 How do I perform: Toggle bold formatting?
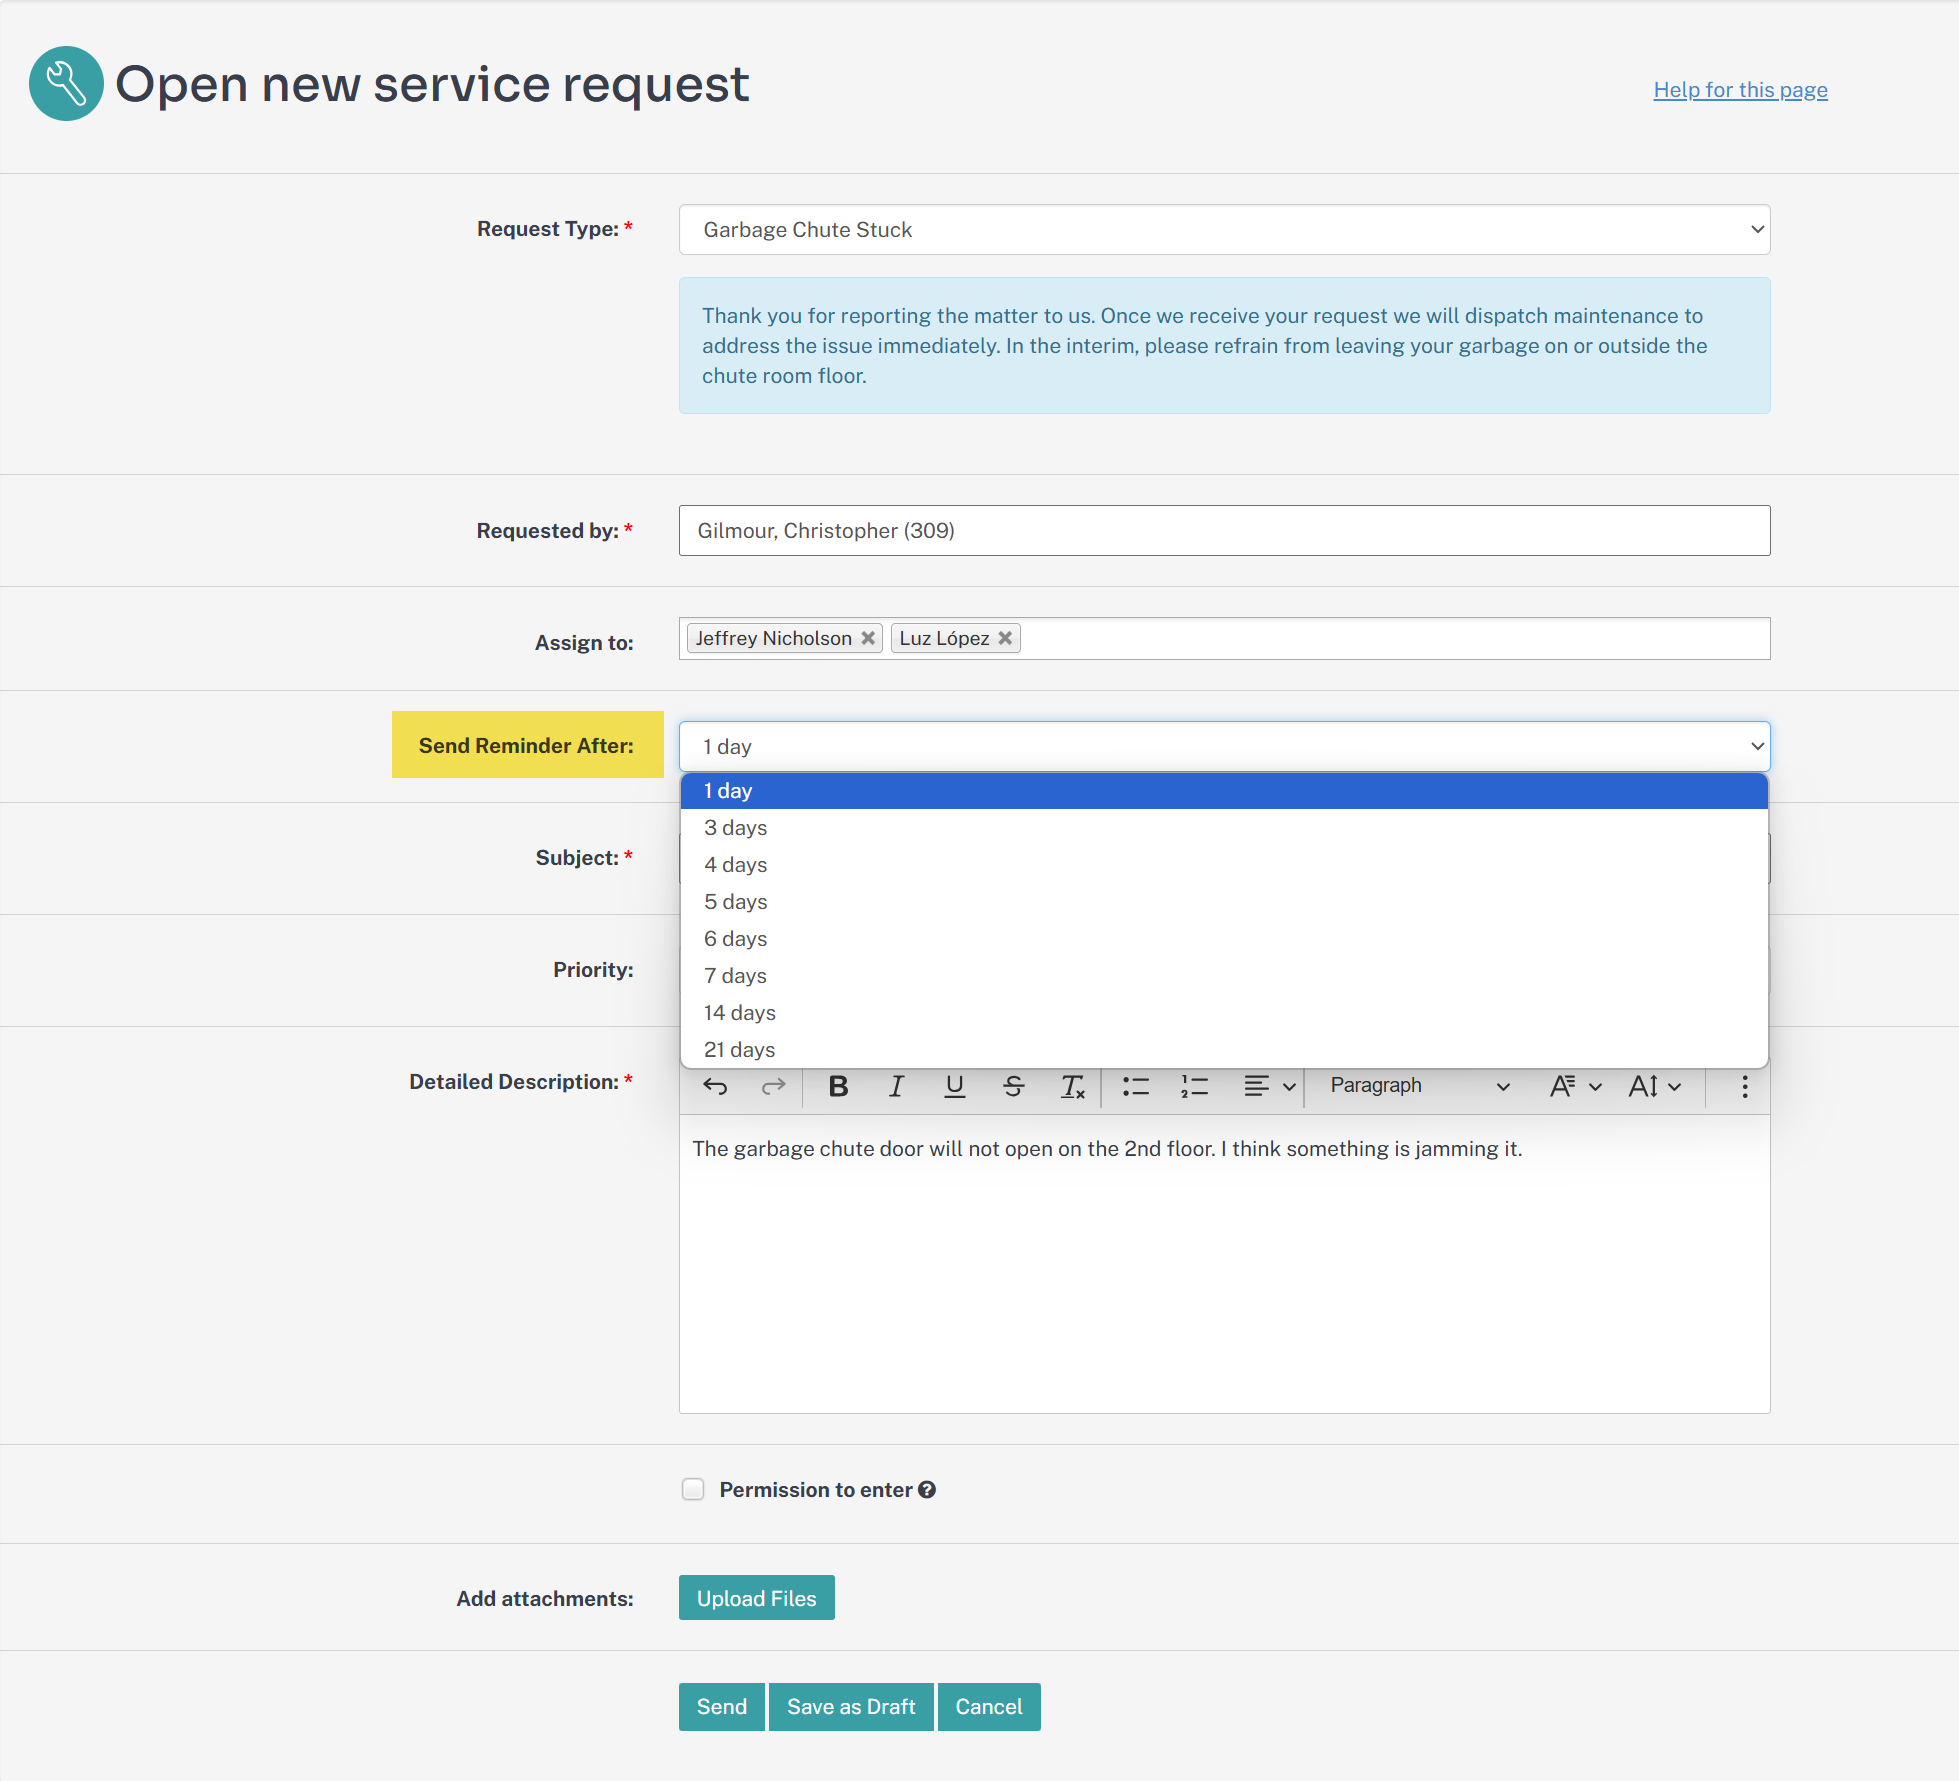[838, 1086]
